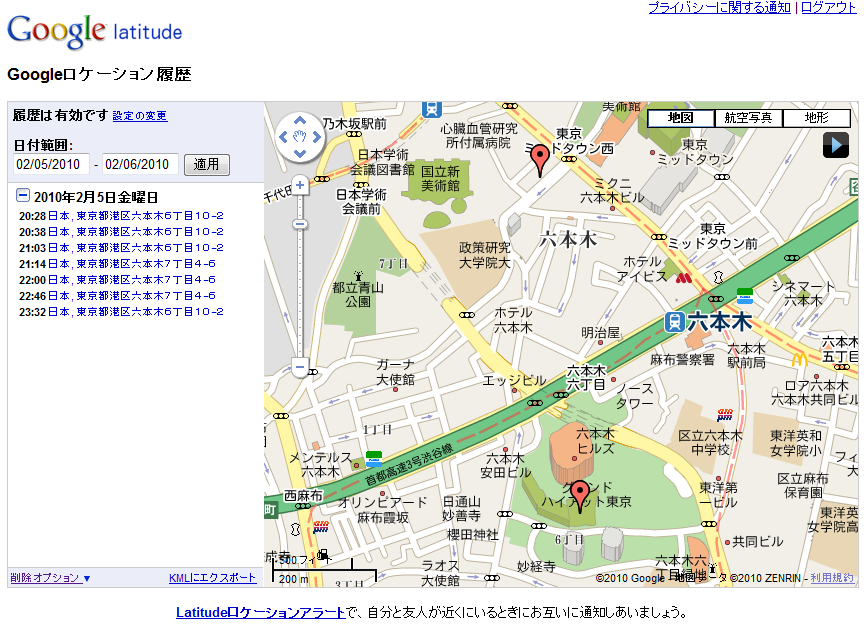864x625 pixels.
Task: Collapse the 2010年2月5日金曜日 date group
Action: 23,196
